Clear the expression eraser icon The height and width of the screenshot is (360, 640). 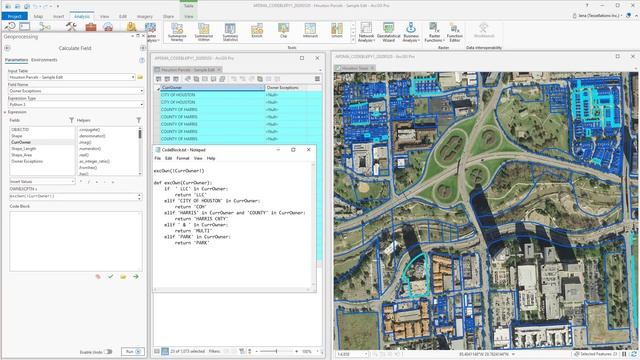point(98,276)
